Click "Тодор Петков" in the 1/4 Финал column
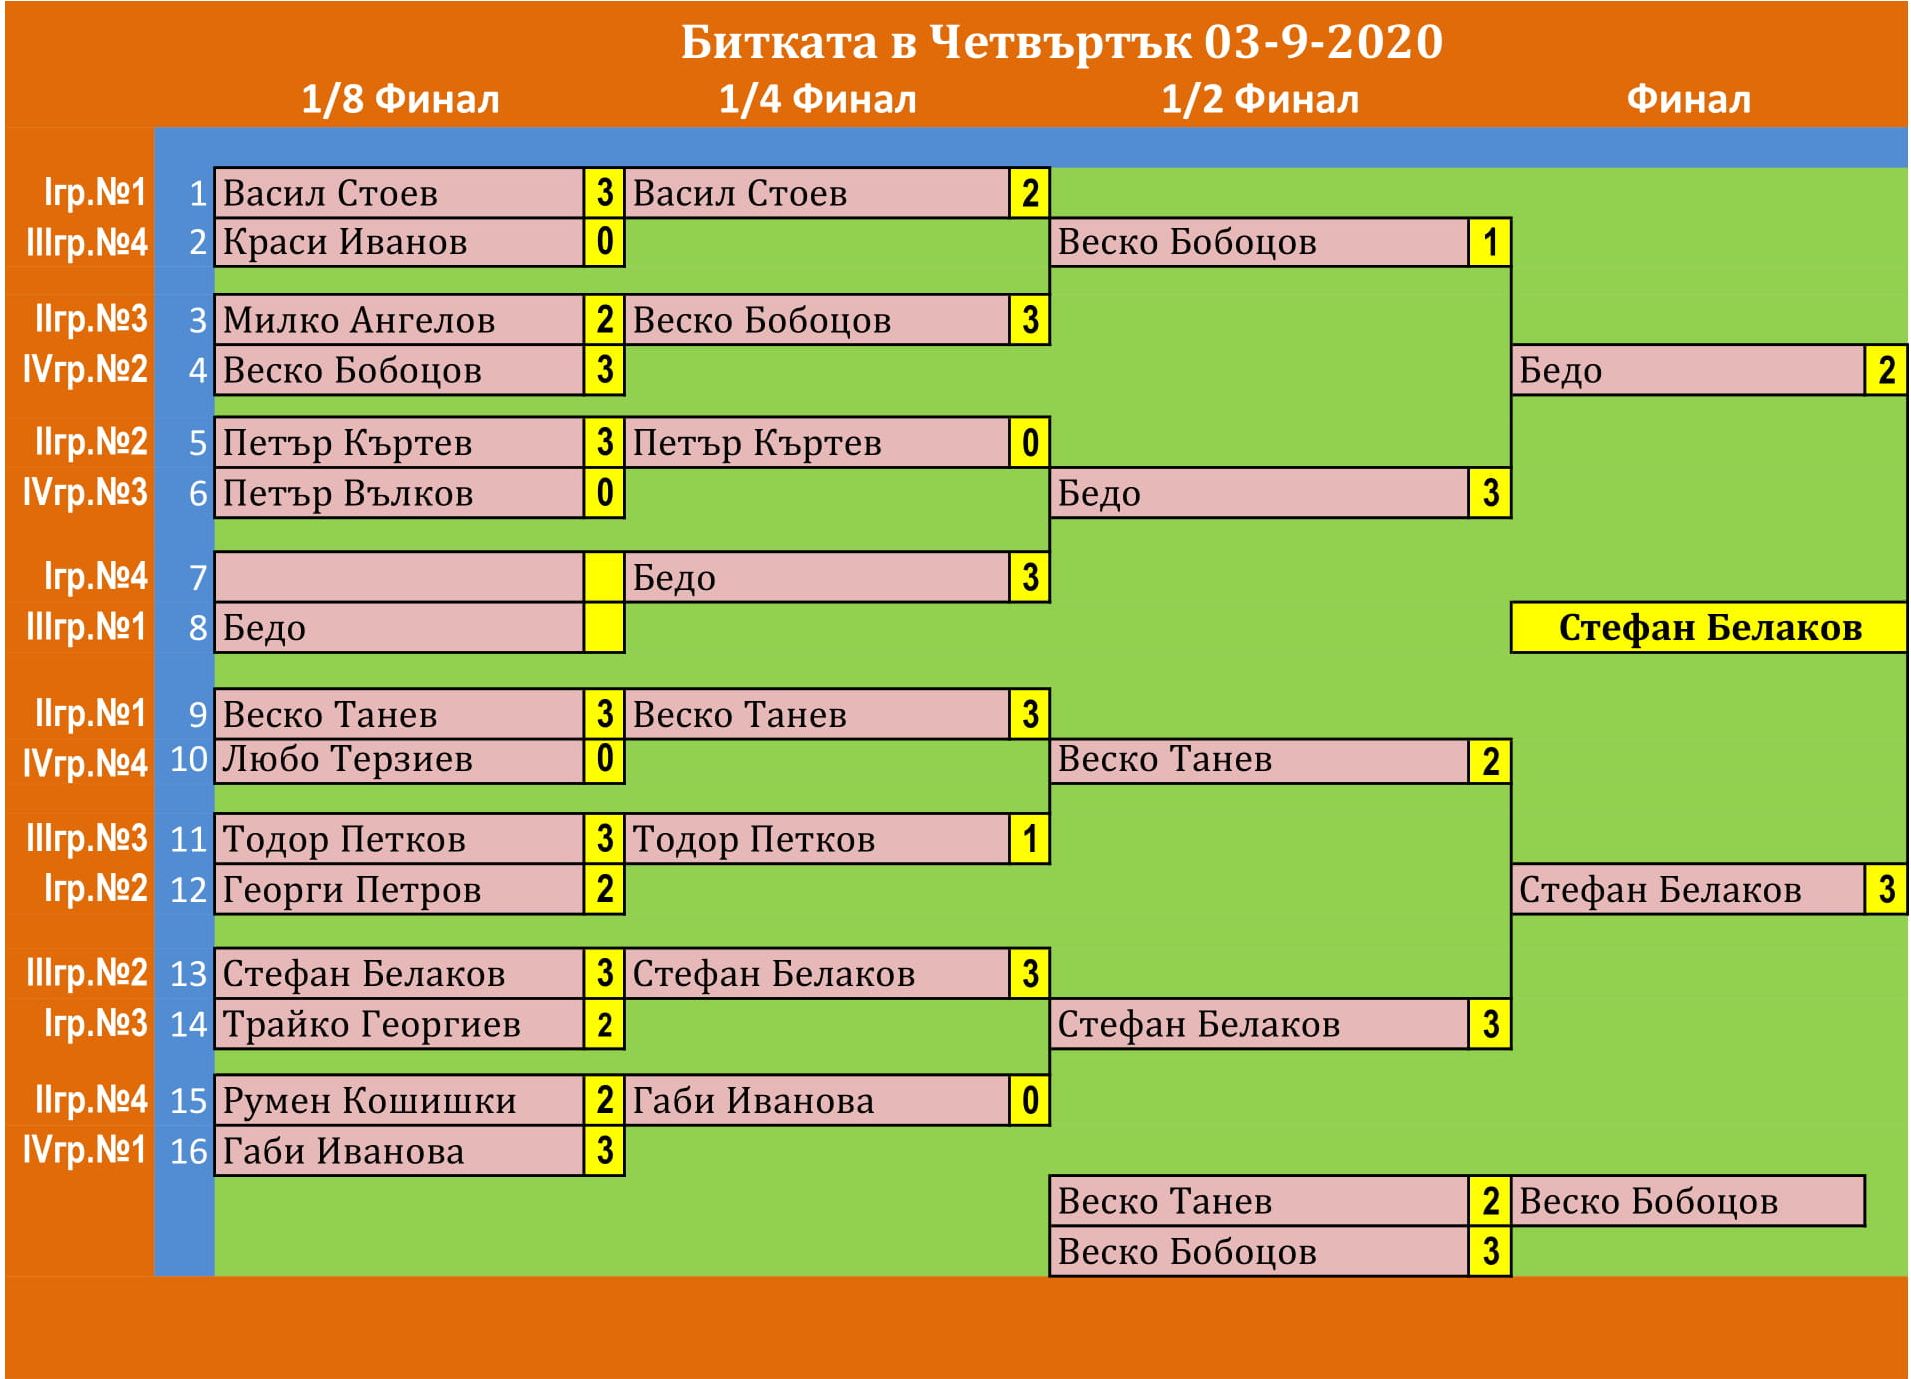This screenshot has width=1911, height=1379. (817, 839)
